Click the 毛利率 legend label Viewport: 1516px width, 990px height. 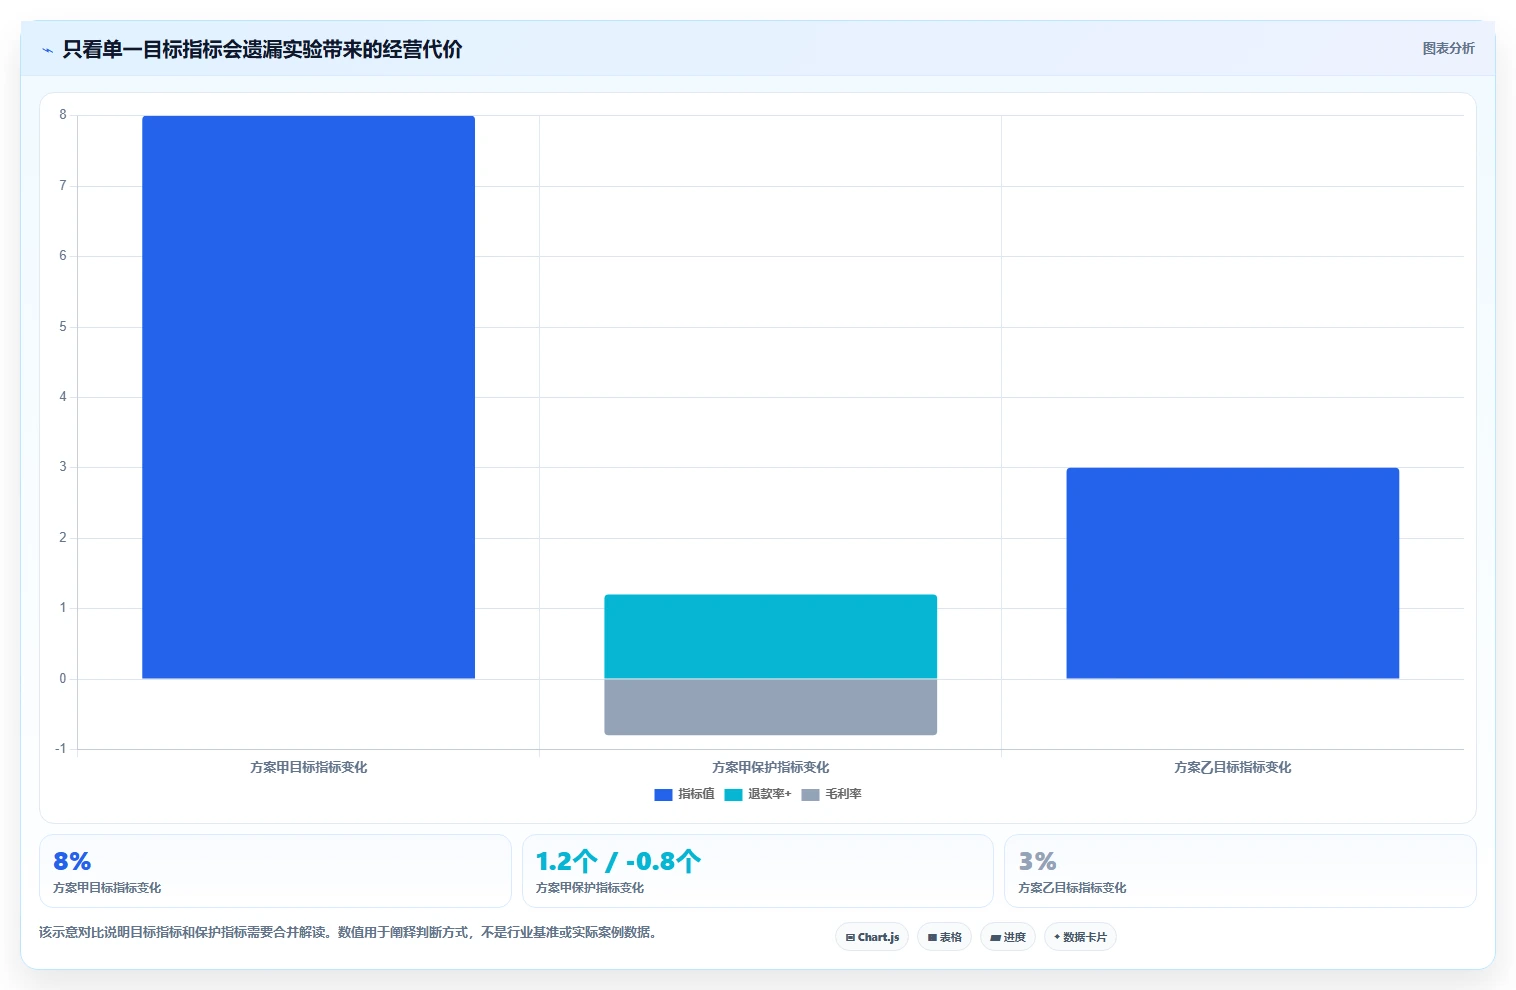843,794
